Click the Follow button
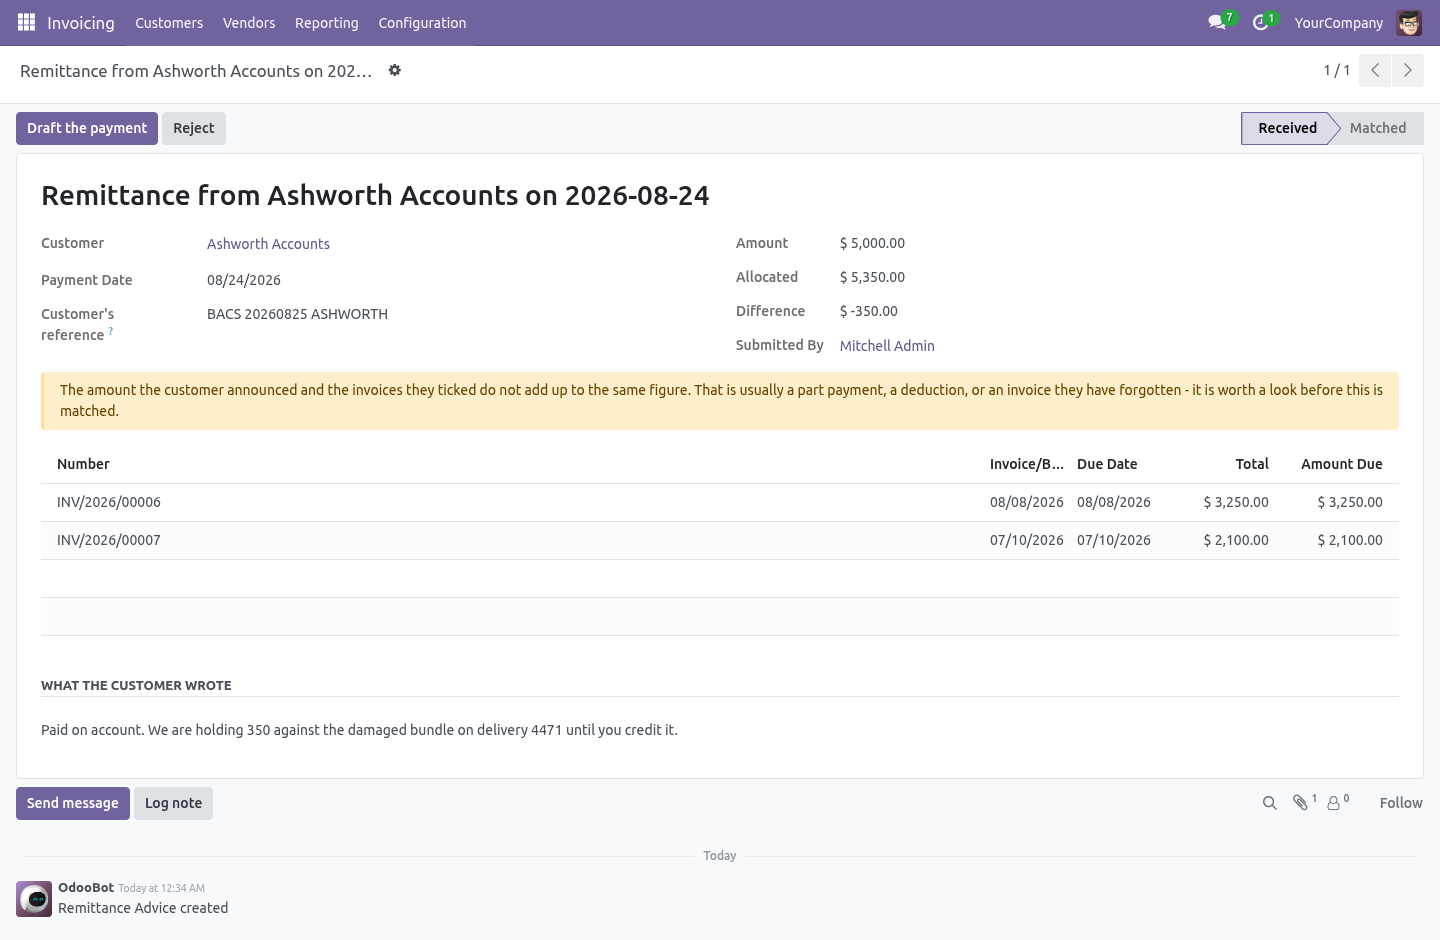This screenshot has height=940, width=1440. (x=1401, y=803)
